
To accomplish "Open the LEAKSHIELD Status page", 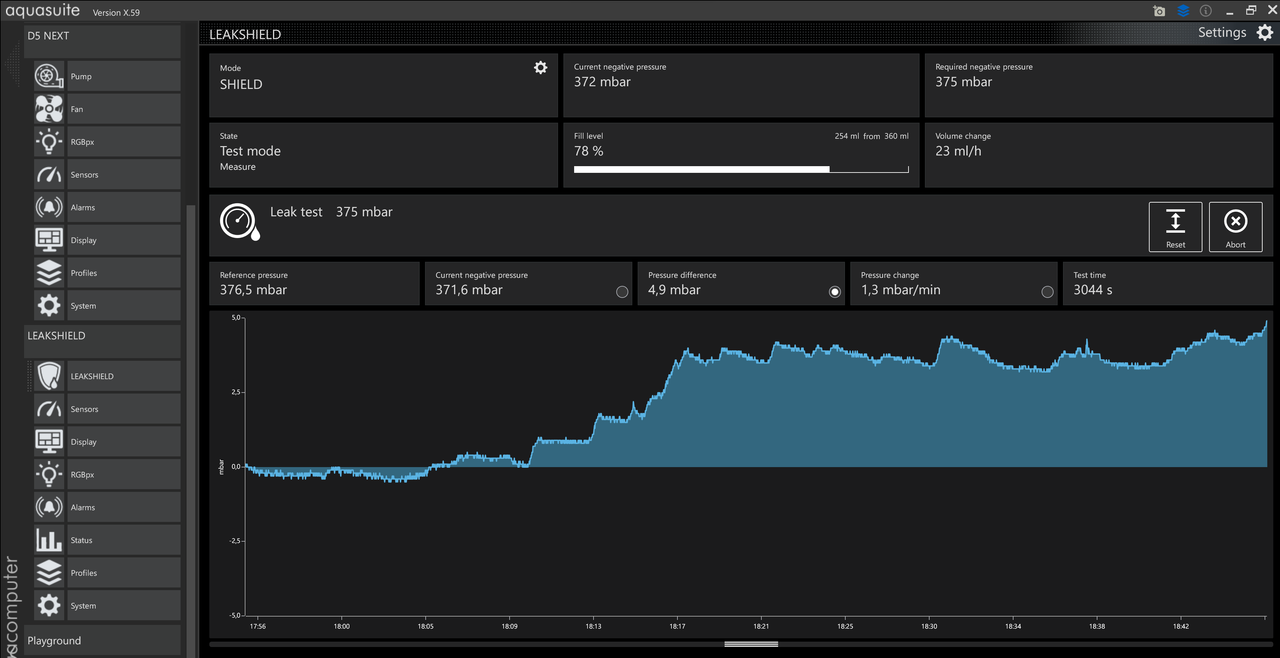I will pyautogui.click(x=107, y=540).
